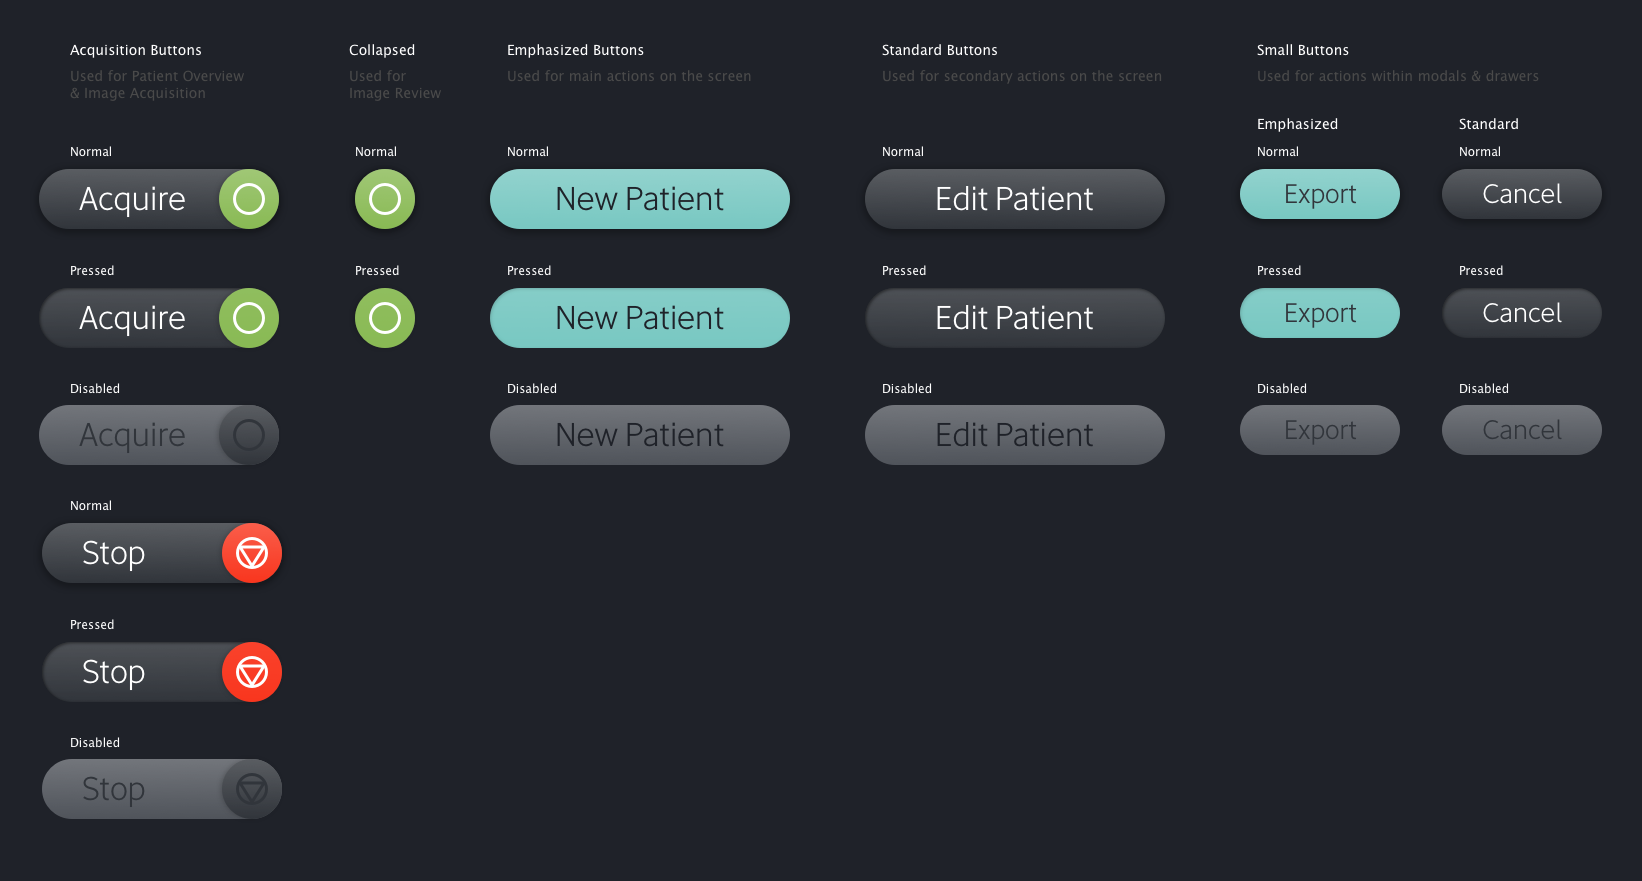Click the collapsed green acquire icon under Normal
The height and width of the screenshot is (881, 1642).
pyautogui.click(x=385, y=199)
